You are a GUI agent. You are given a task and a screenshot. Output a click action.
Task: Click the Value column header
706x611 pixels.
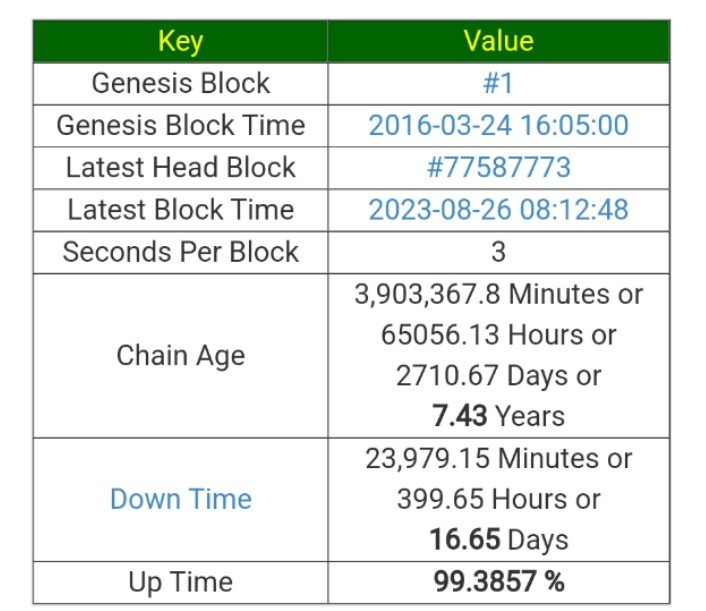point(498,41)
